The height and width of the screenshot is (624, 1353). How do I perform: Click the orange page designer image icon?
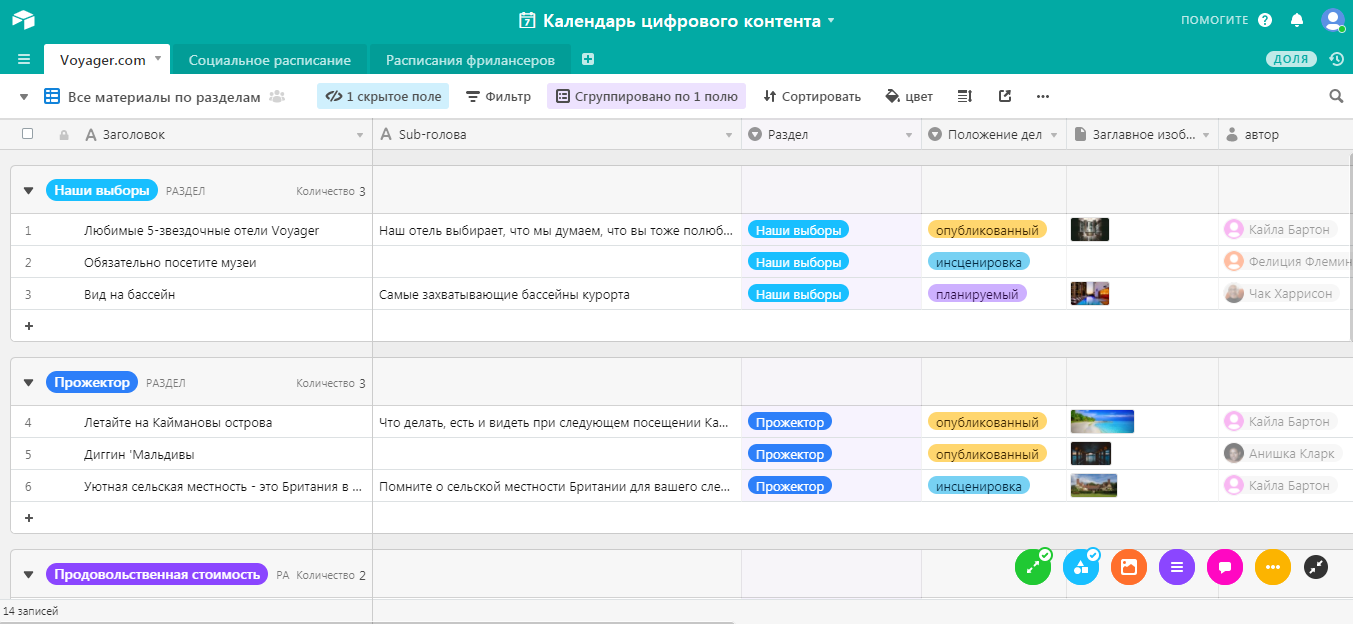[1129, 567]
